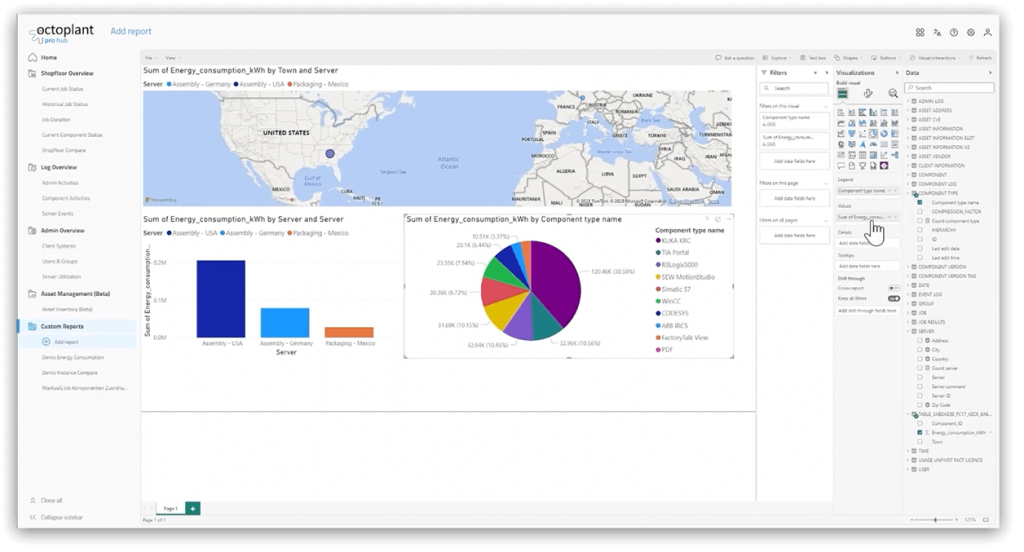Click the add page plus icon
1024x552 pixels.
192,508
